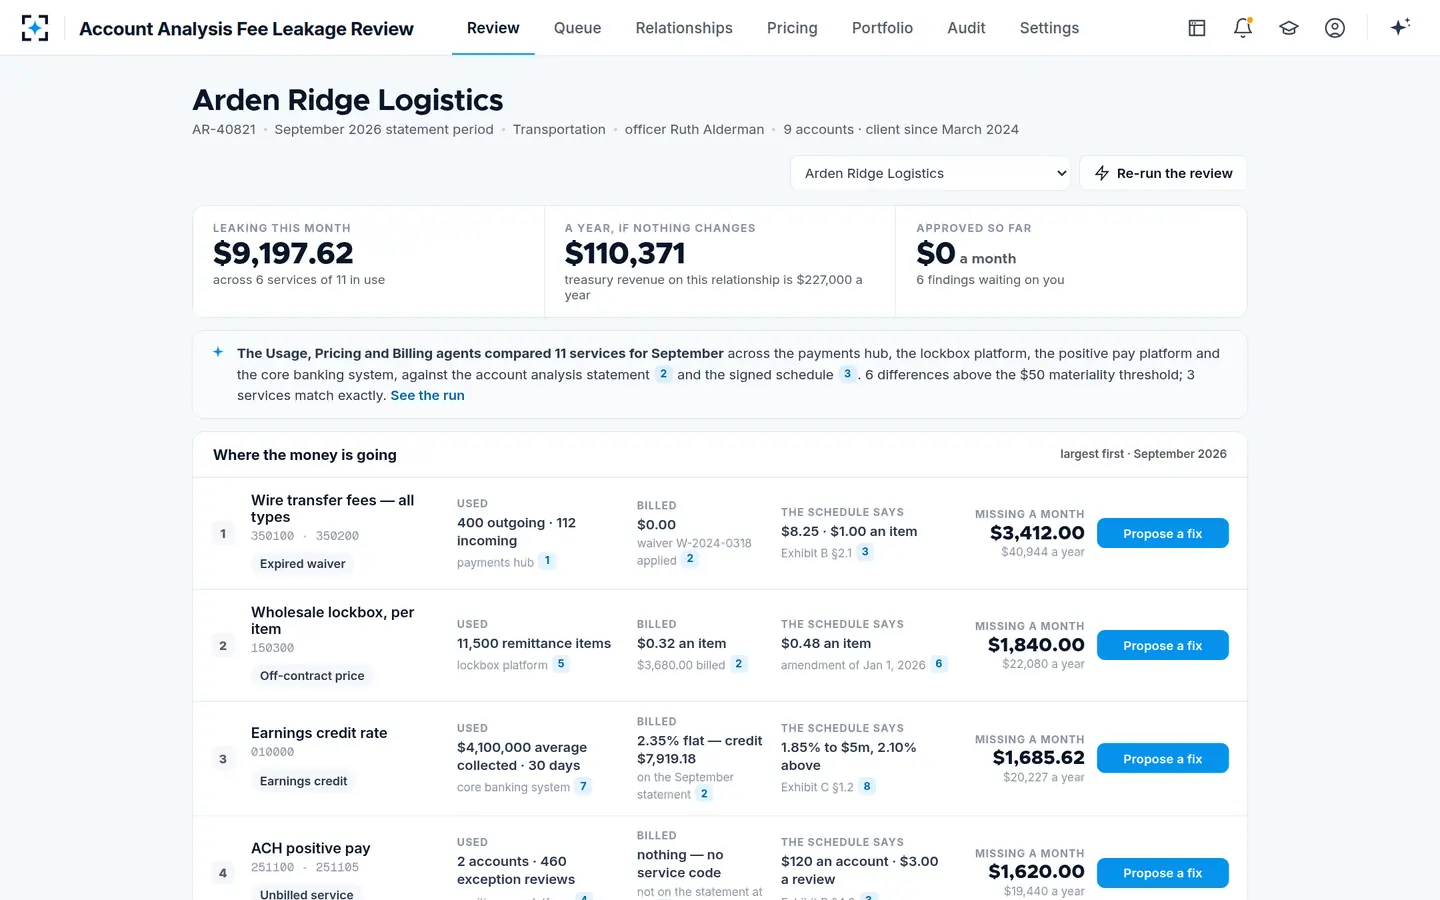Click the 'Expired waiver' tag
Viewport: 1440px width, 900px height.
302,563
